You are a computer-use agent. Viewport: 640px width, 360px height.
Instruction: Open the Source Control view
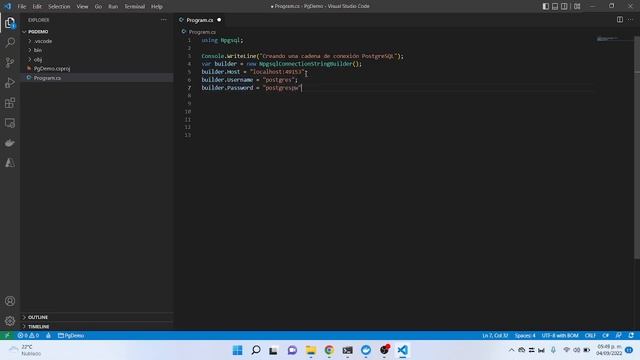pyautogui.click(x=10, y=62)
